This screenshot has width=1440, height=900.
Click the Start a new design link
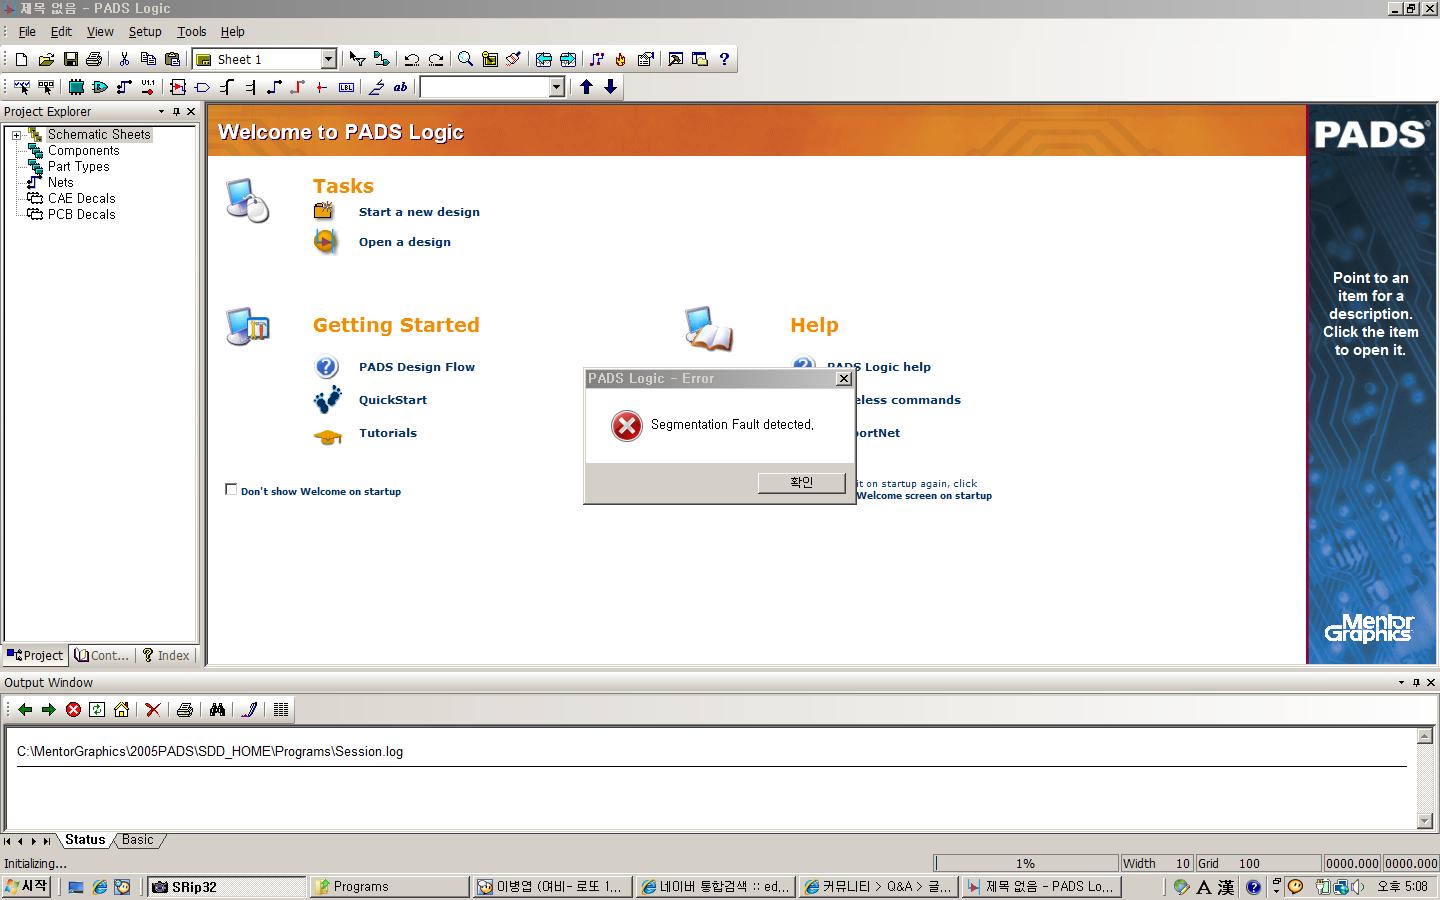(419, 212)
